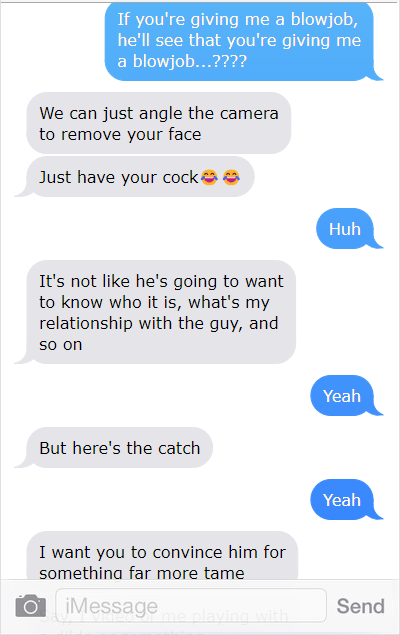Select the blue 'Huh' message bubble

[x=348, y=228]
